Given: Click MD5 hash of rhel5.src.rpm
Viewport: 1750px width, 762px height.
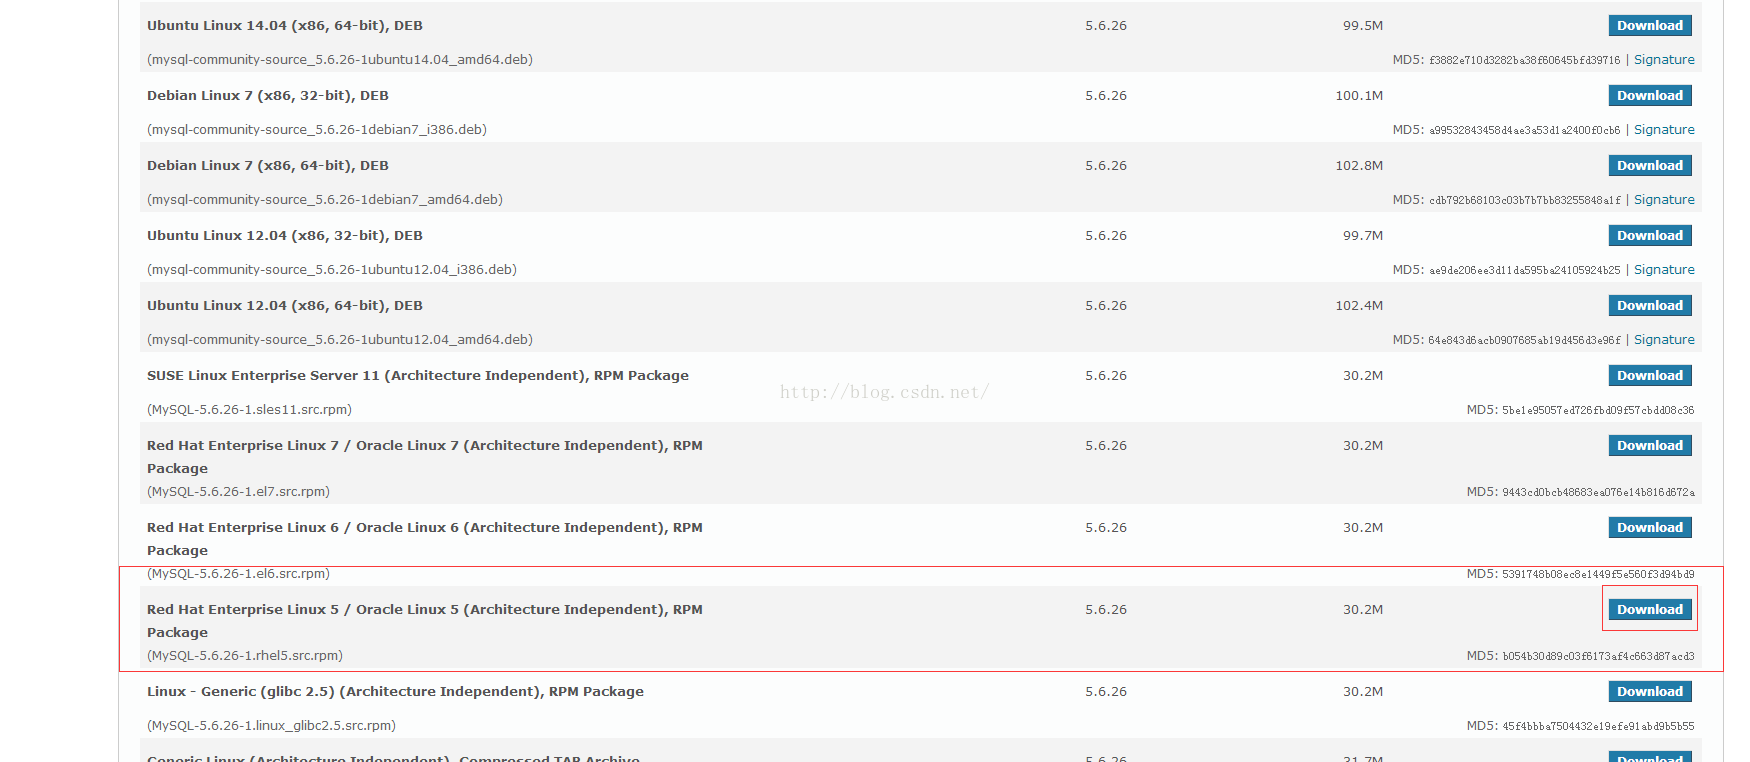Looking at the screenshot, I should coord(1598,656).
